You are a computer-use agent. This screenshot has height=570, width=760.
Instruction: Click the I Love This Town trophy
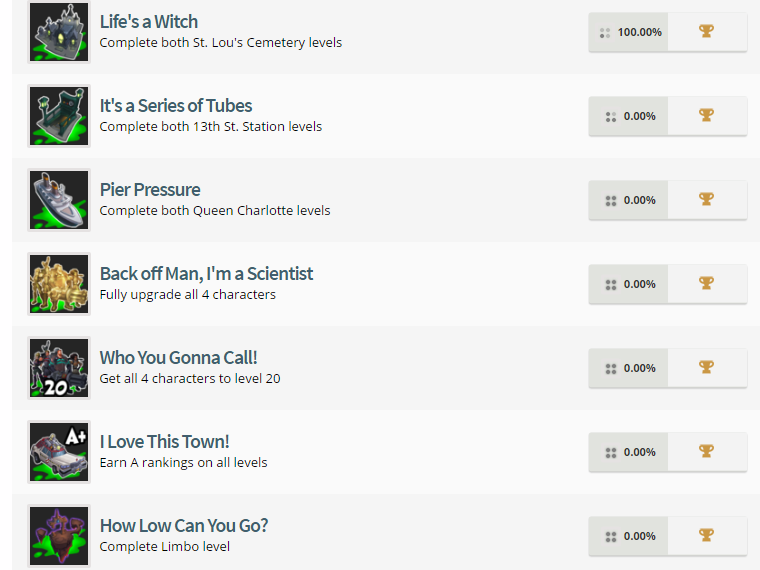coord(706,452)
